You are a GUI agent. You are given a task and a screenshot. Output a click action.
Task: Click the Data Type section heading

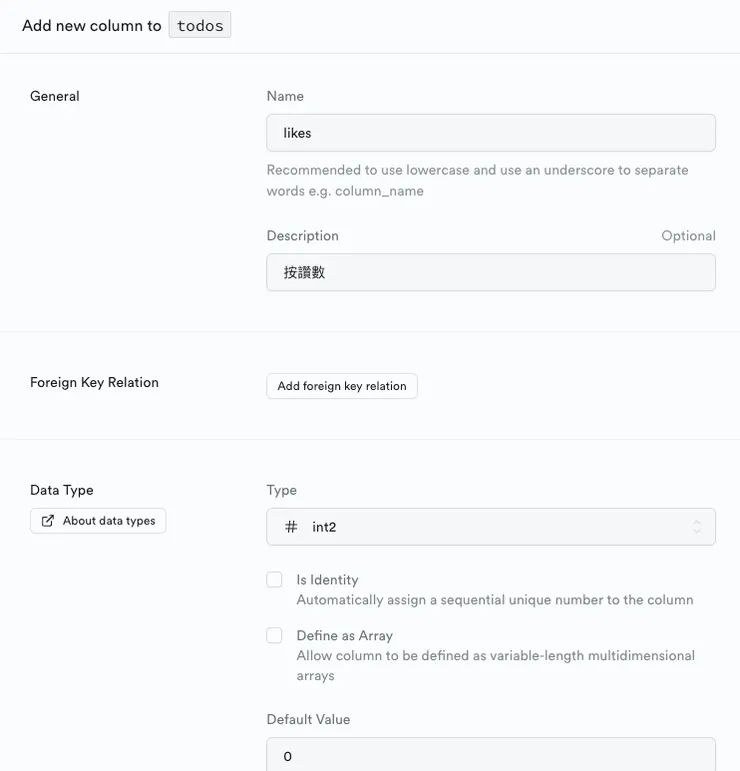62,490
